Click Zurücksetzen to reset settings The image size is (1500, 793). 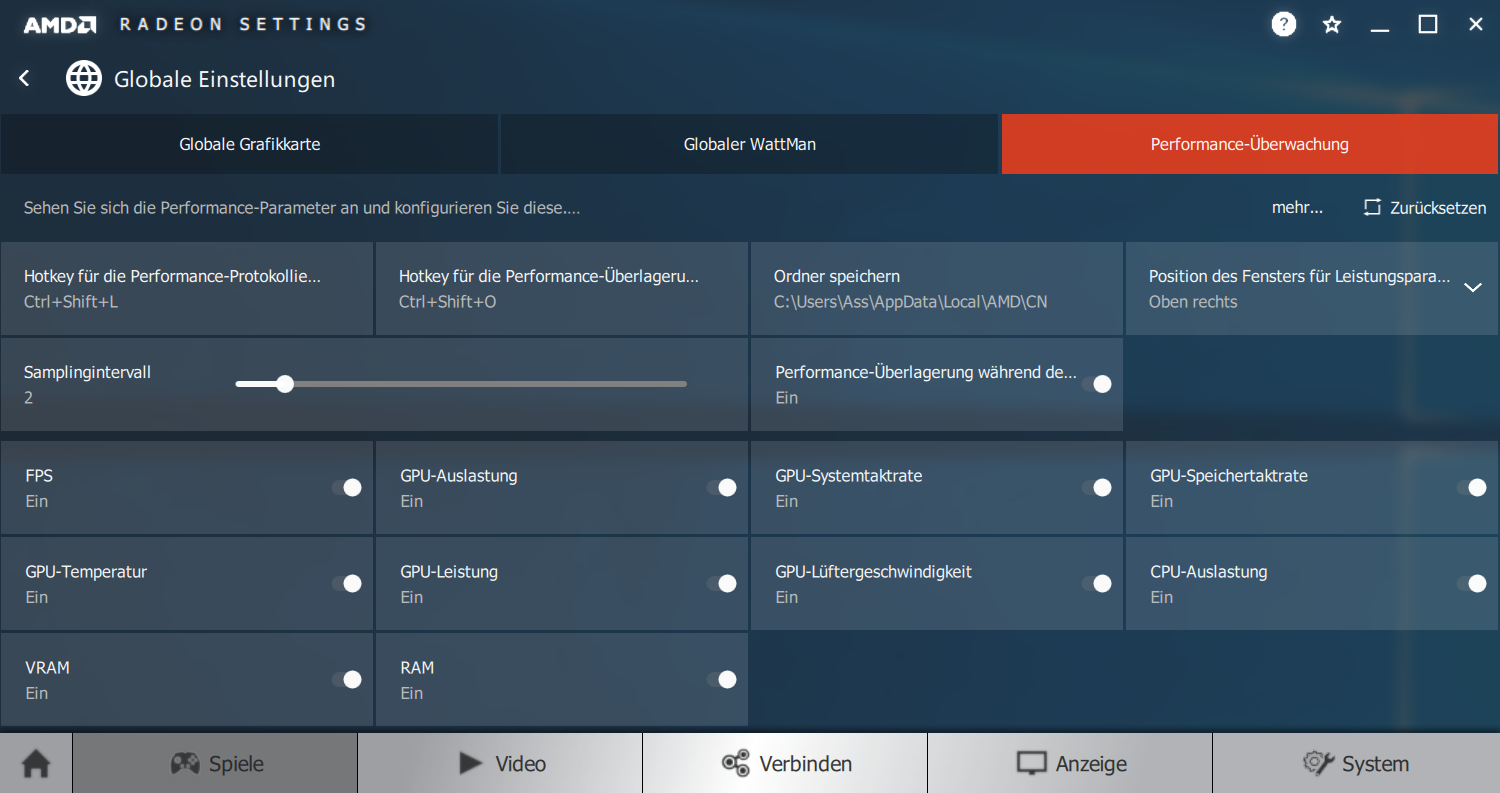[1425, 208]
